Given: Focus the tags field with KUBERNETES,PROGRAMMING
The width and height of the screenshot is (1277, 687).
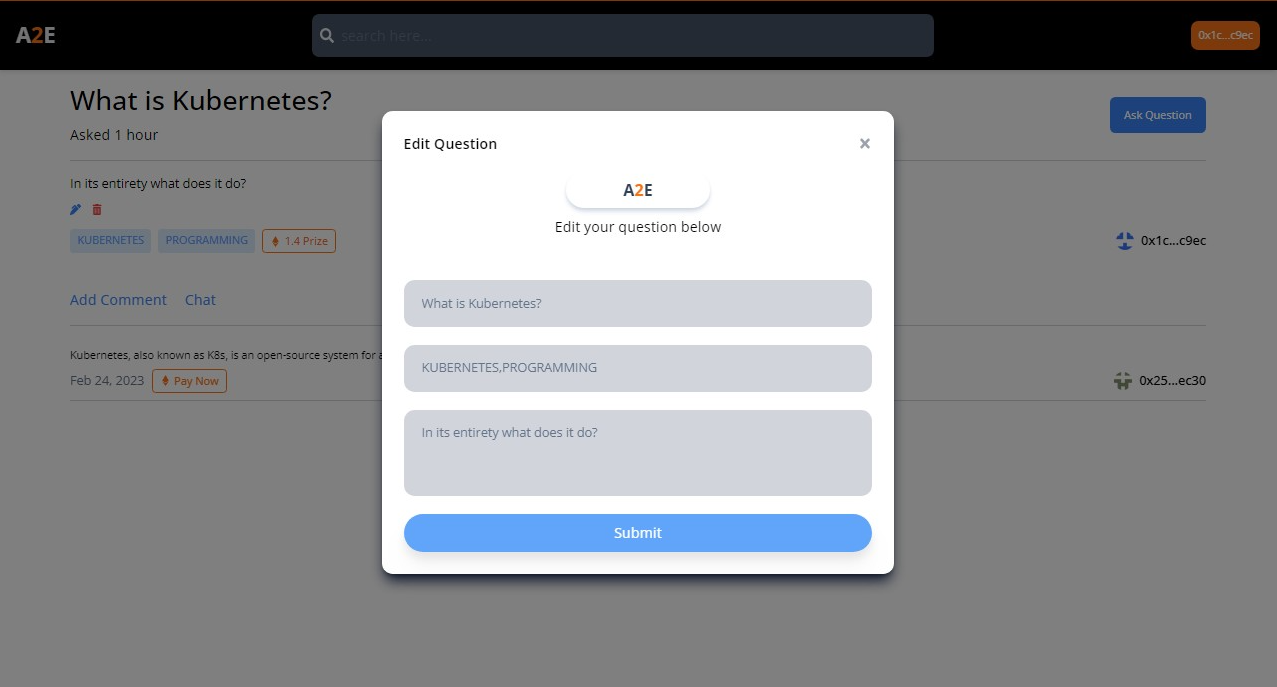Looking at the screenshot, I should coord(638,368).
